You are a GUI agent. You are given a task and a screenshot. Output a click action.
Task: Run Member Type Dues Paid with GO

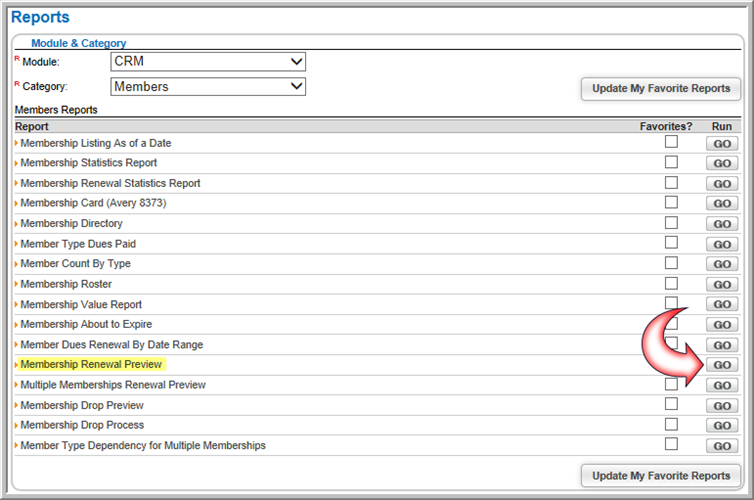pos(722,244)
